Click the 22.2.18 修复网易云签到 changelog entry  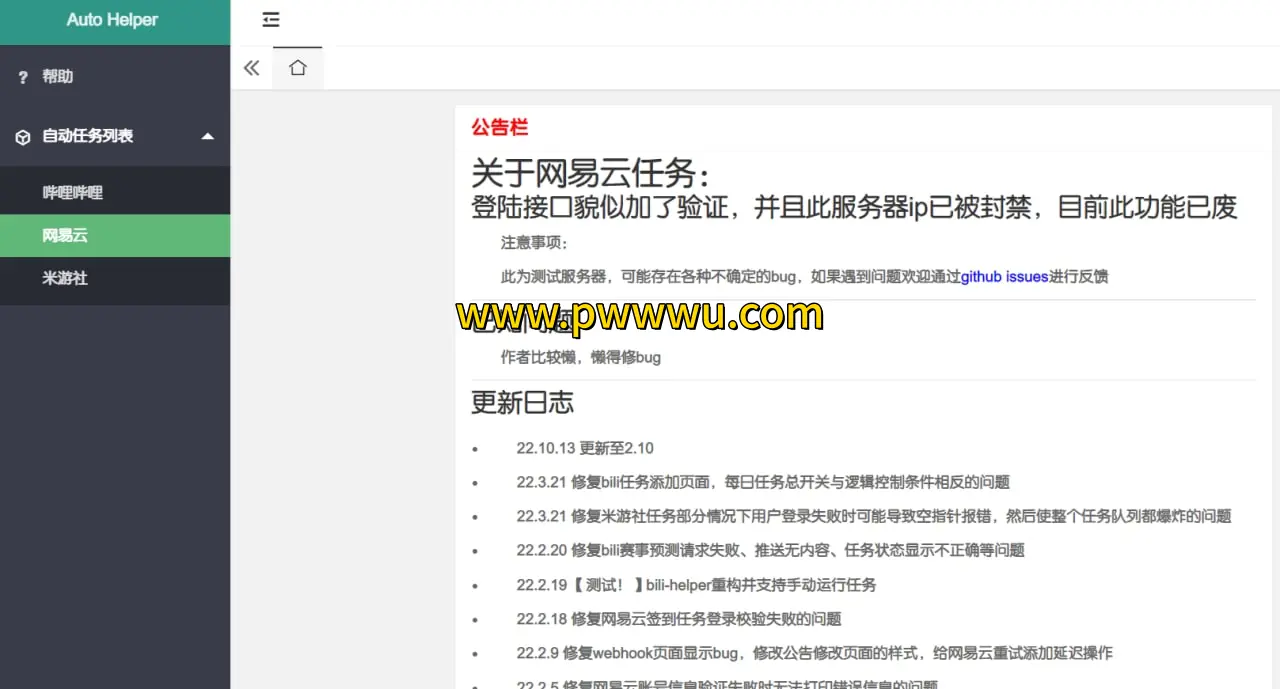[x=678, y=619]
